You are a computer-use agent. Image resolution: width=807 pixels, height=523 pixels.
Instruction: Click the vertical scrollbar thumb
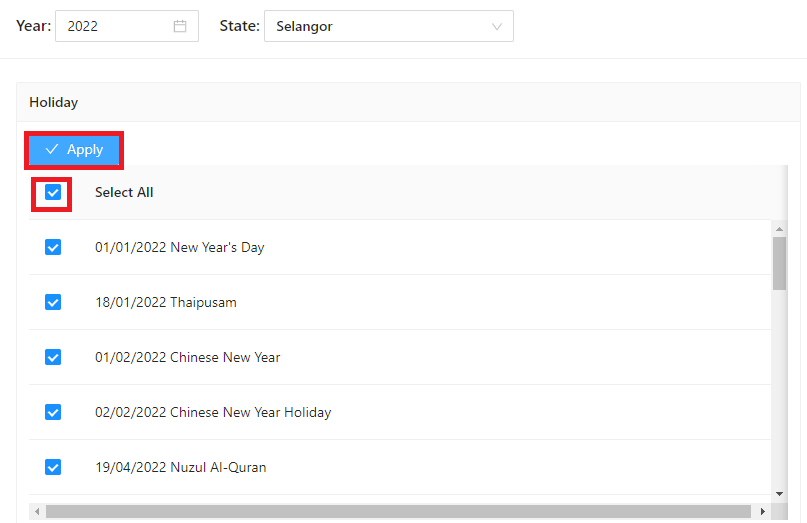point(779,262)
